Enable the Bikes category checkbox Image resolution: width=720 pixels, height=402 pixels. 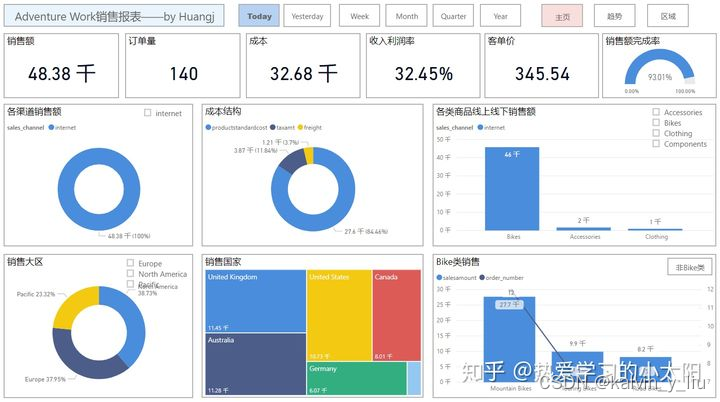[x=656, y=122]
